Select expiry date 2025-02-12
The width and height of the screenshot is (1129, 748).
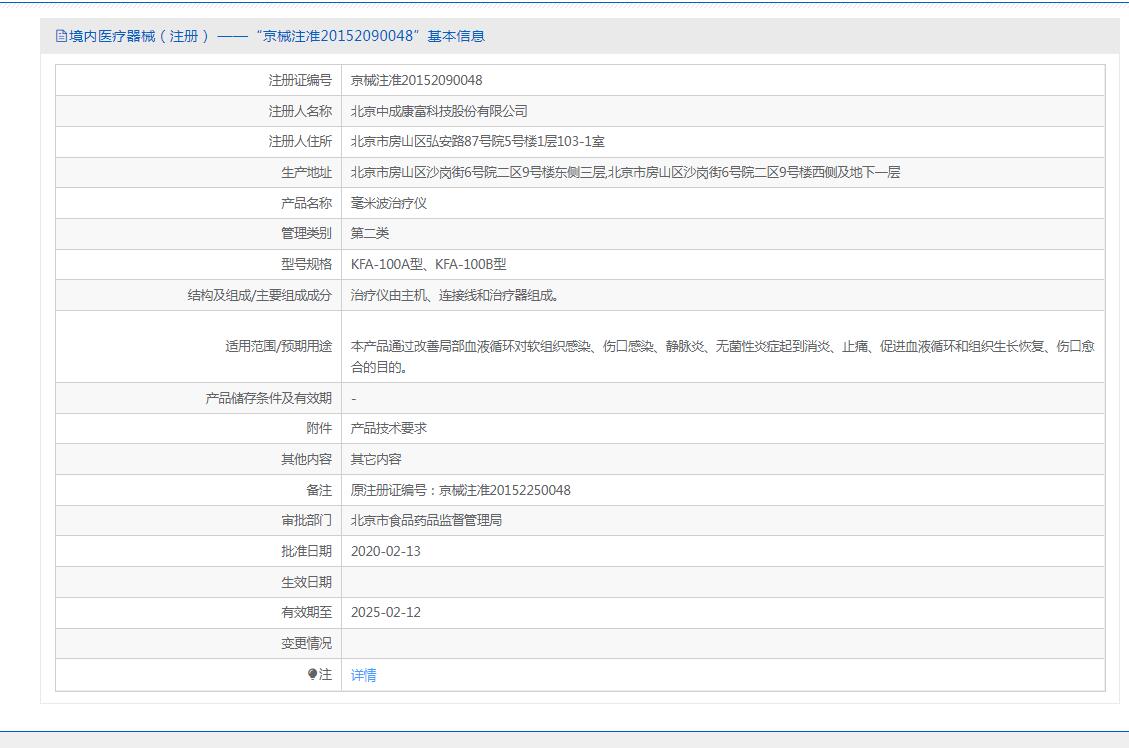coord(385,613)
